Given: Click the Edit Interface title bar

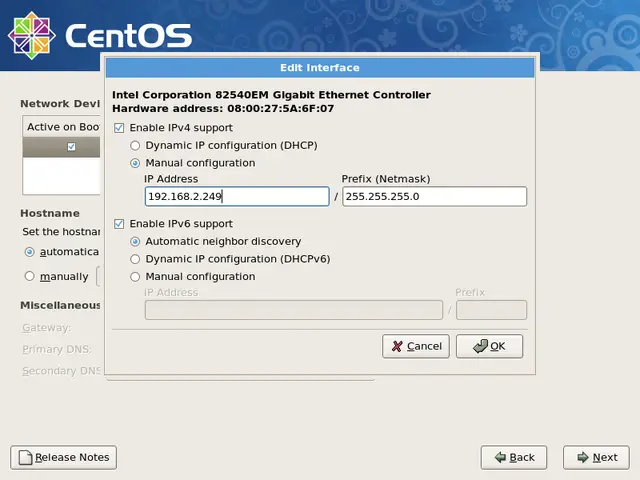Looking at the screenshot, I should pos(320,68).
